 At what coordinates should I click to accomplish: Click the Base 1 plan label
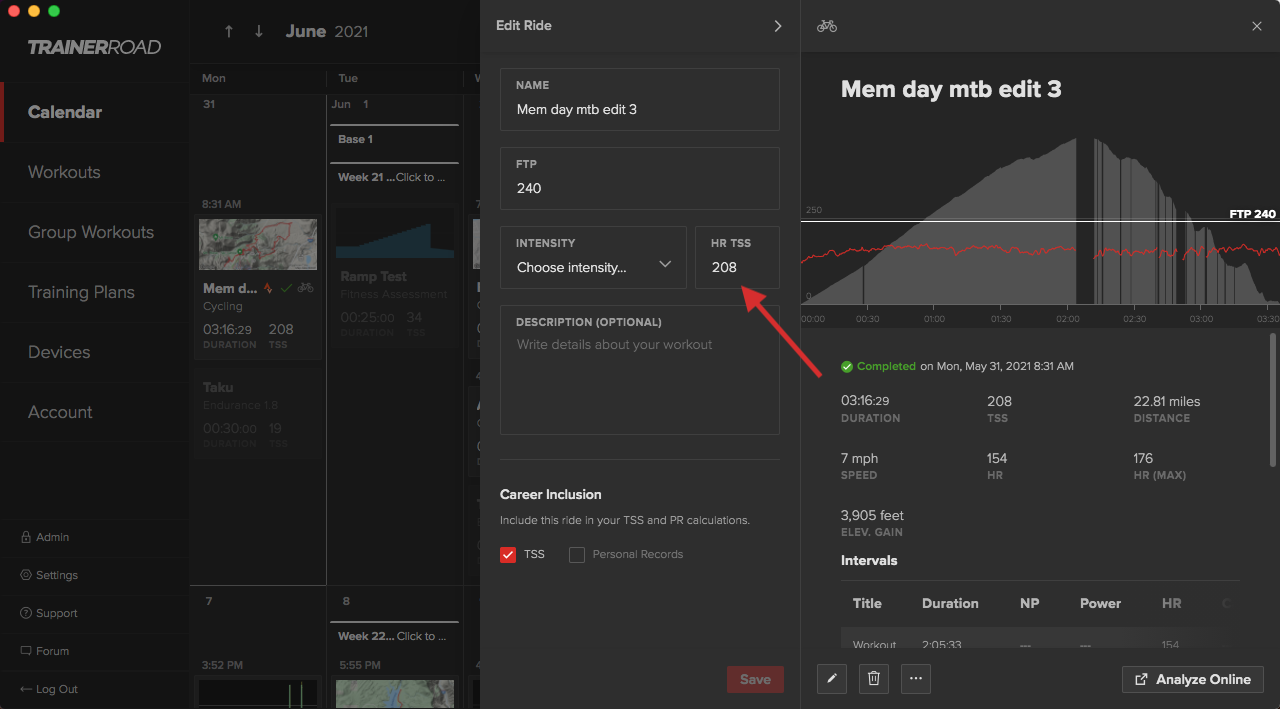pos(355,139)
